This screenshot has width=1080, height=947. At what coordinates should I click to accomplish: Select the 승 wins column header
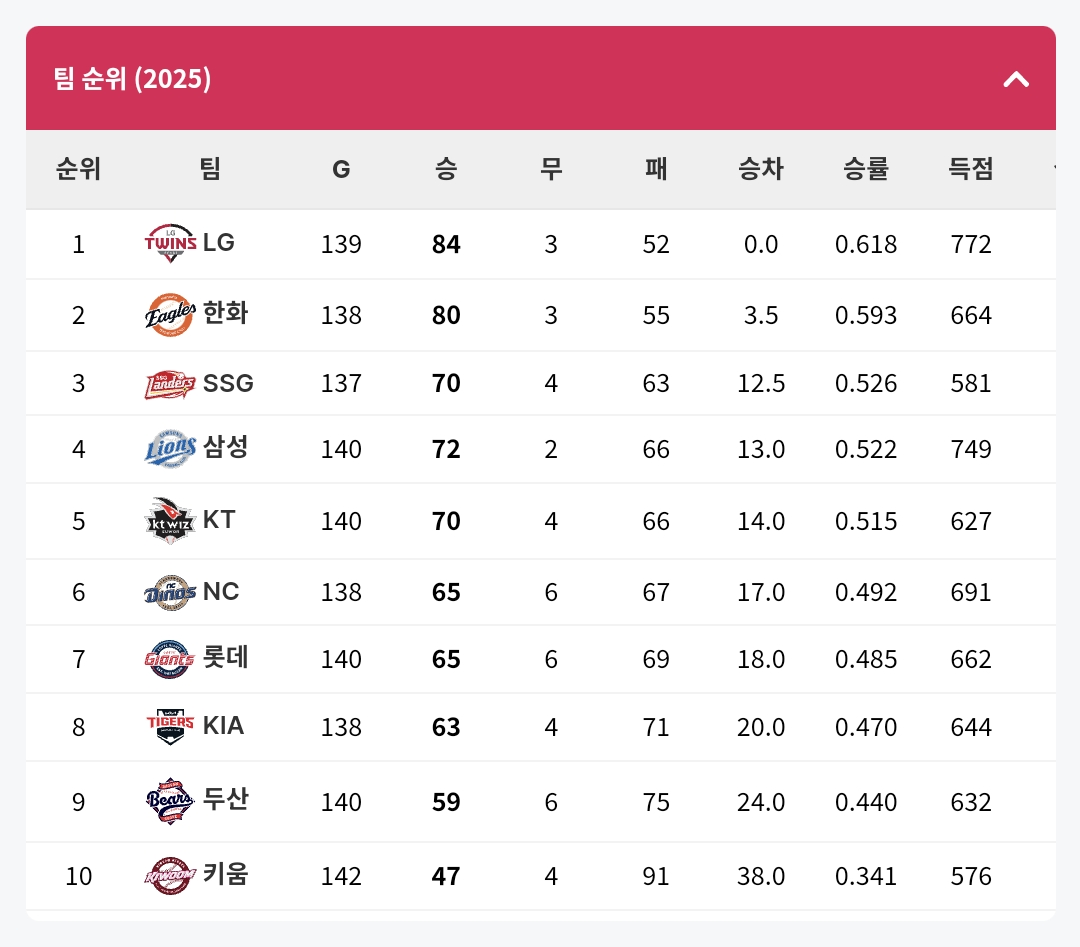point(446,169)
